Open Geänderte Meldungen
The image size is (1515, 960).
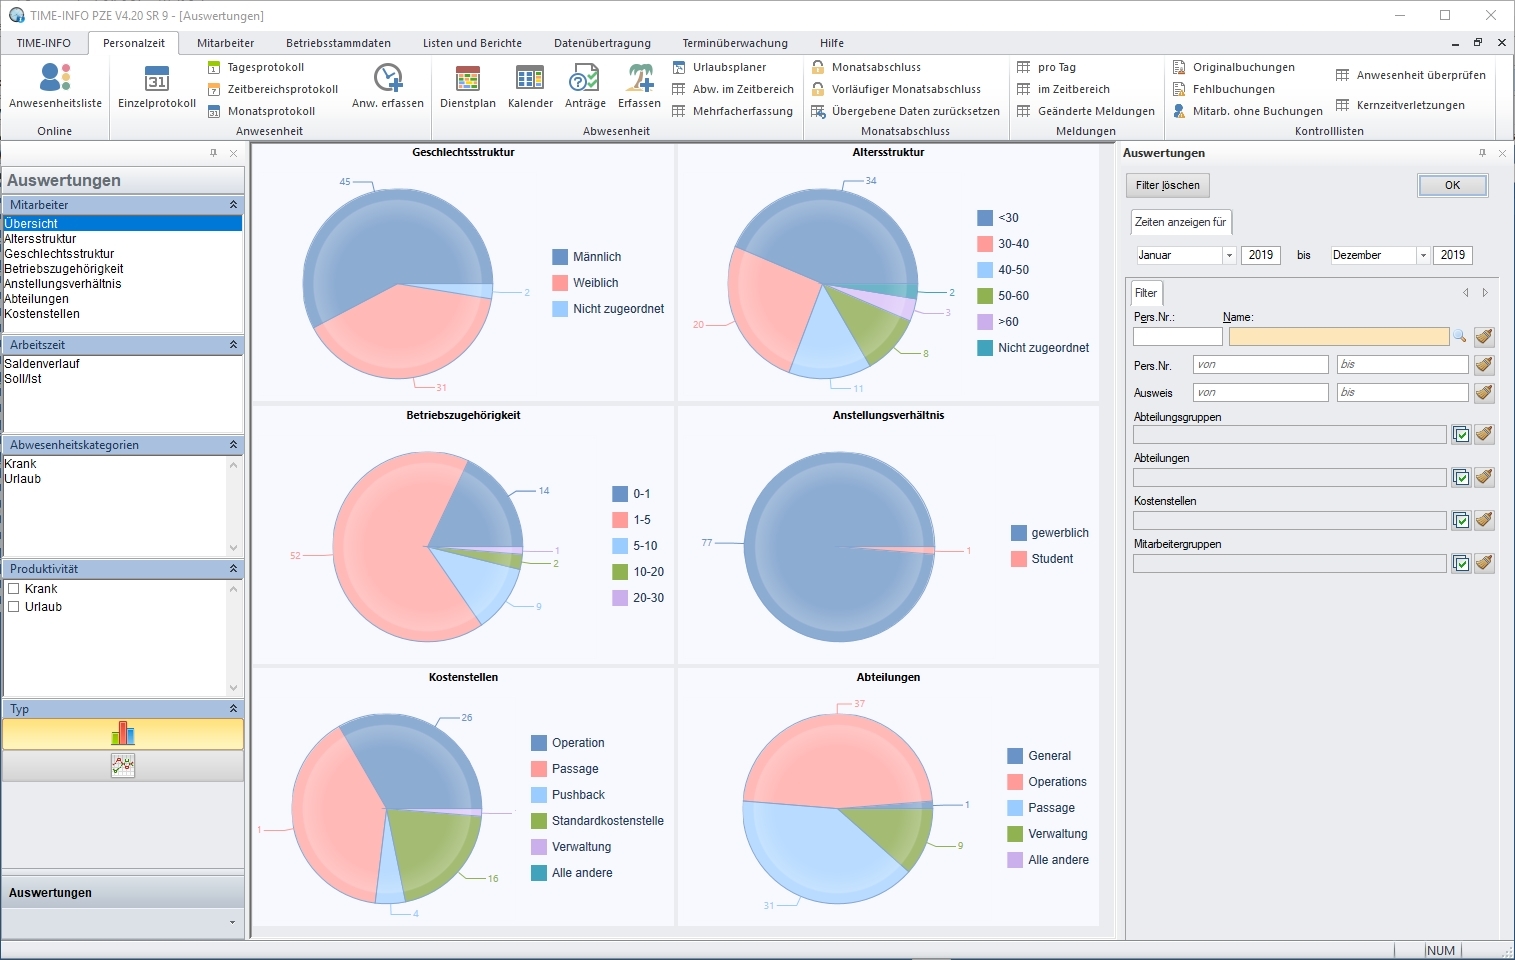pyautogui.click(x=1085, y=111)
